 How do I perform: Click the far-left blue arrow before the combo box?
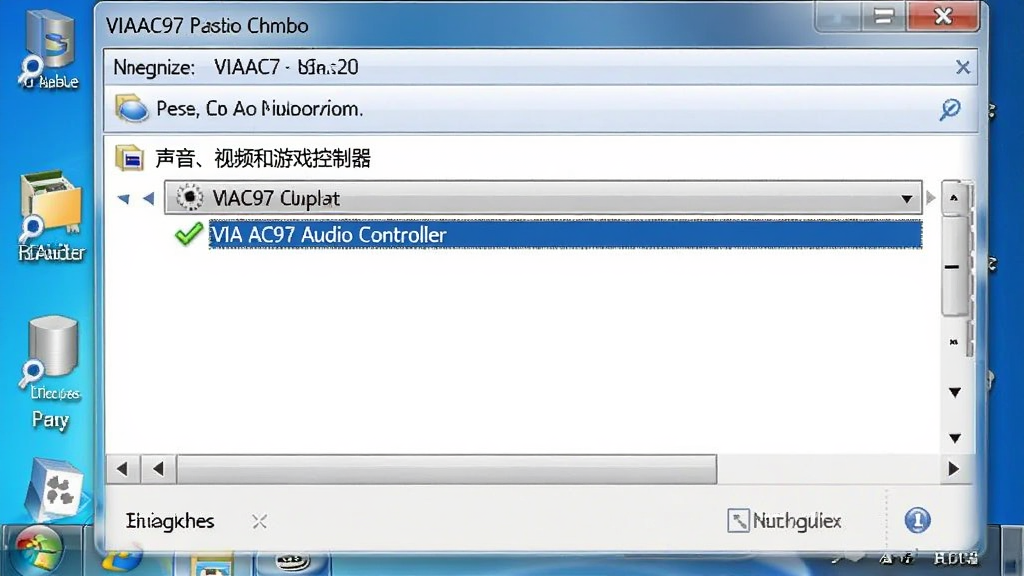(x=123, y=198)
